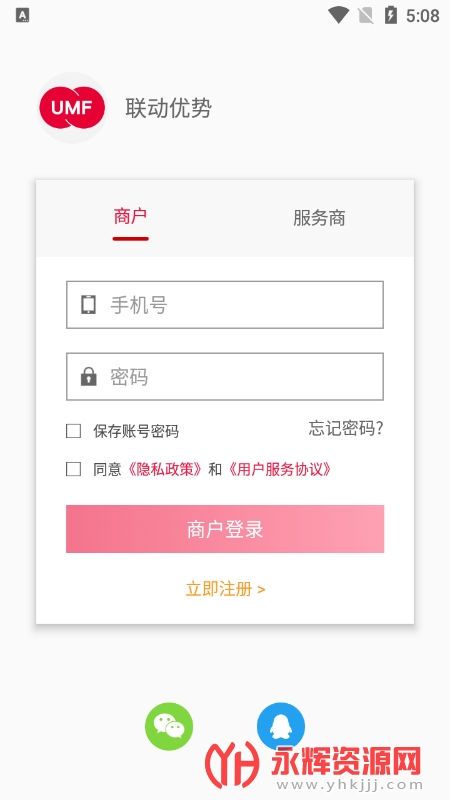Check the 同意 privacy agreement checkbox

pos(73,469)
